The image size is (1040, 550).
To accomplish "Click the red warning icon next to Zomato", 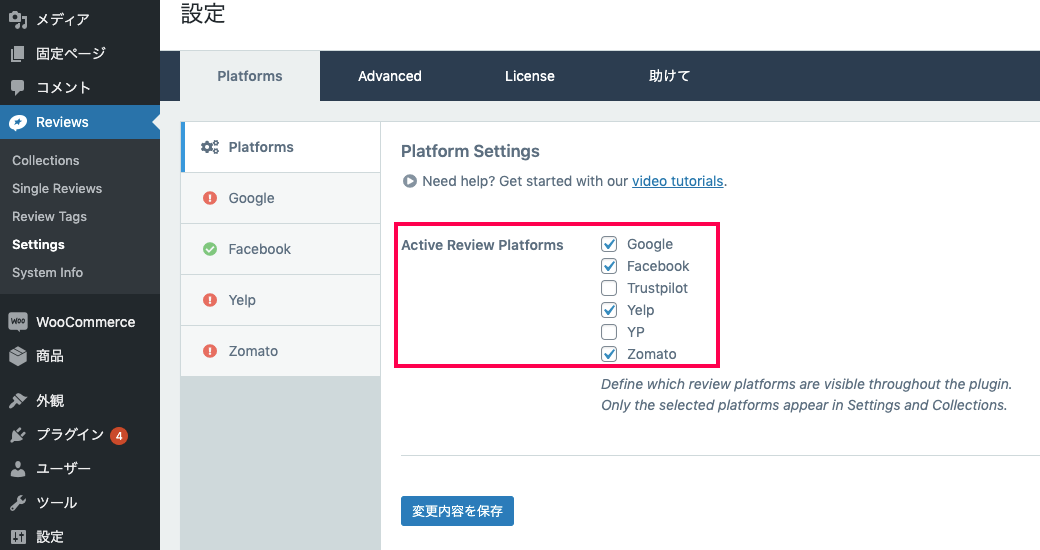I will click(x=210, y=351).
